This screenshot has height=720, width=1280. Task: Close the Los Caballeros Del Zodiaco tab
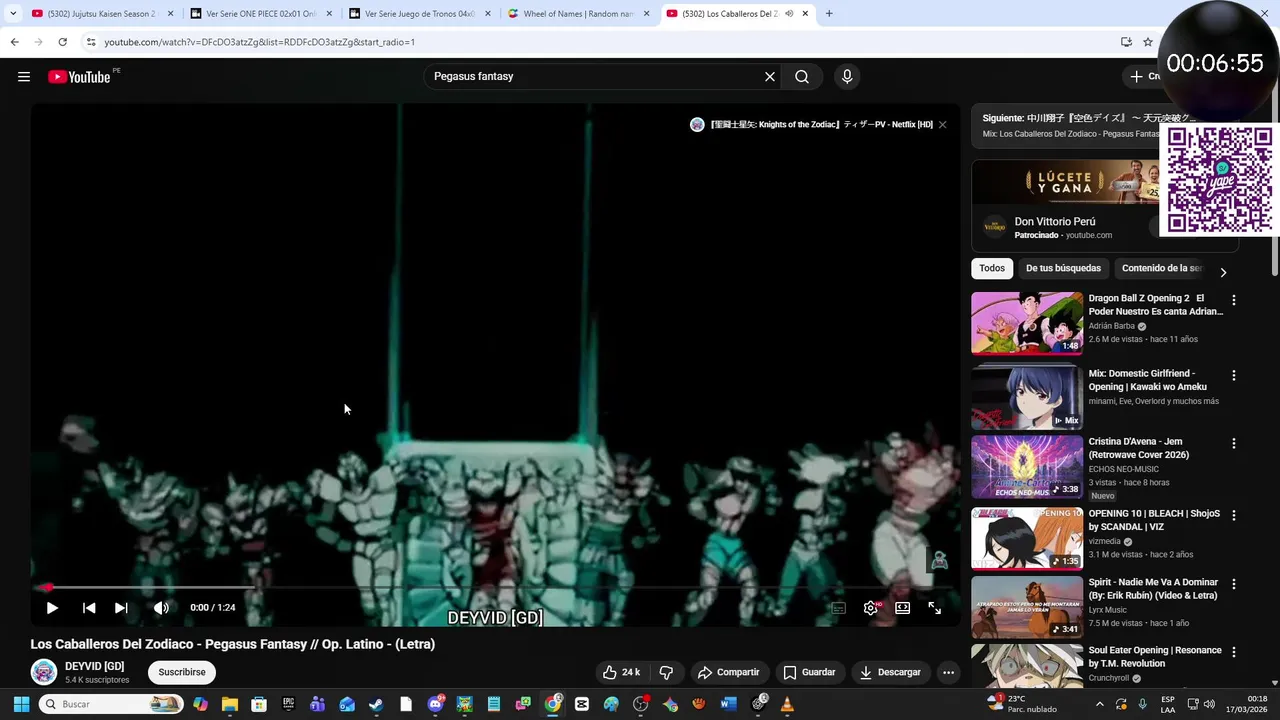pyautogui.click(x=805, y=14)
